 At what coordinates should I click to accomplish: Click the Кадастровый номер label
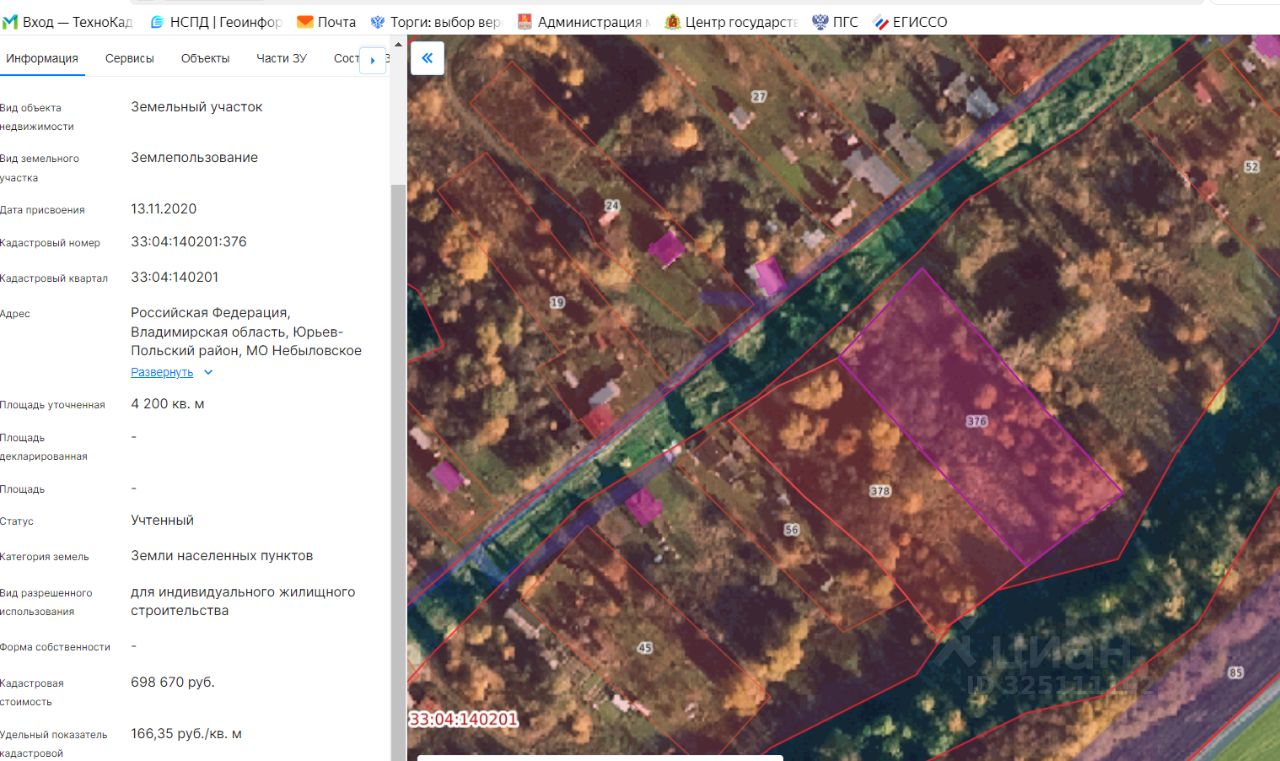(50, 243)
